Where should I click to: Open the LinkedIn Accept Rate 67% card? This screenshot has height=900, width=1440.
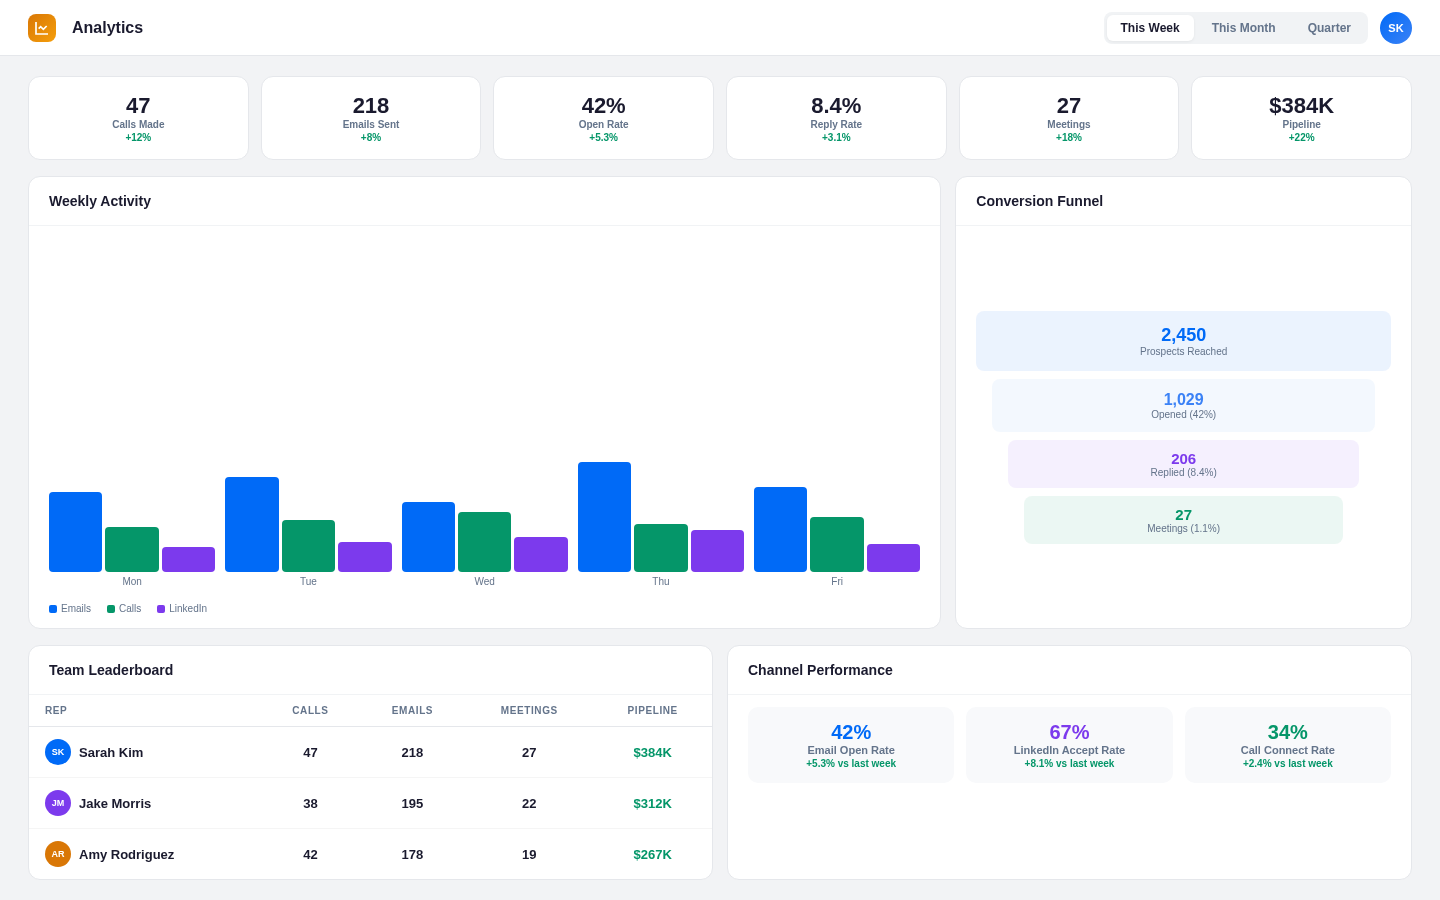[x=1069, y=745]
